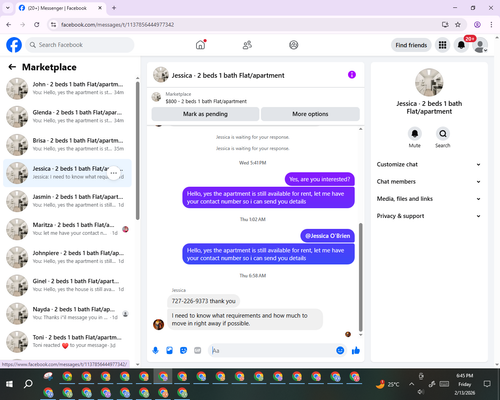Click the browser address bar URL
This screenshot has height=400, width=500.
pyautogui.click(x=117, y=25)
